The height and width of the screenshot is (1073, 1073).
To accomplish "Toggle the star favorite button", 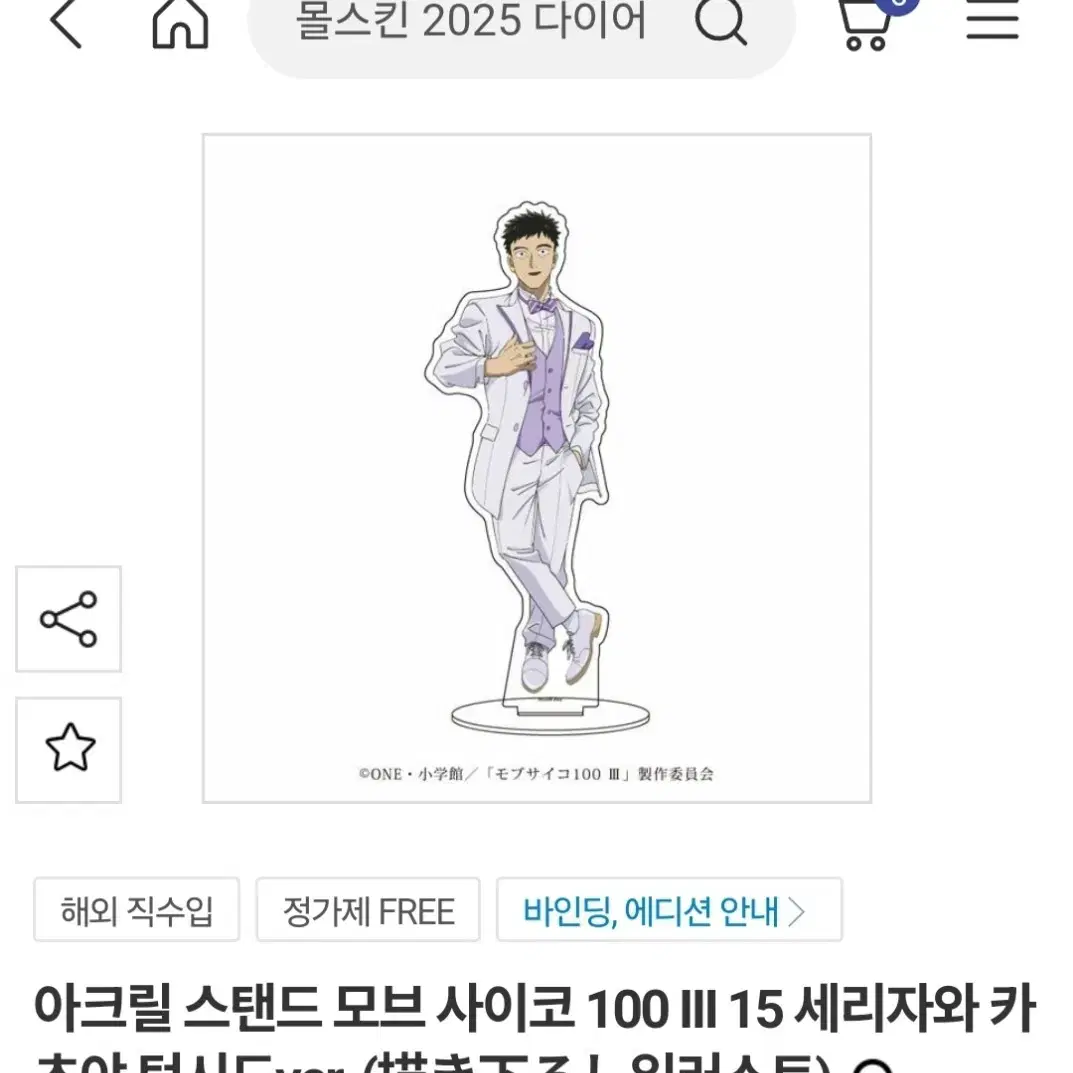I will 68,750.
